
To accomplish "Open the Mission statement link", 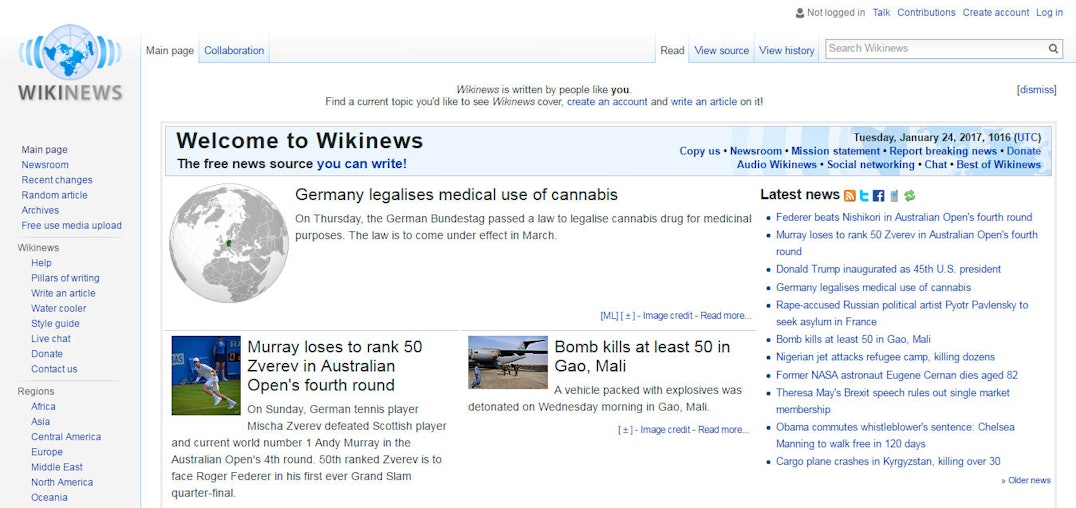I will click(835, 151).
